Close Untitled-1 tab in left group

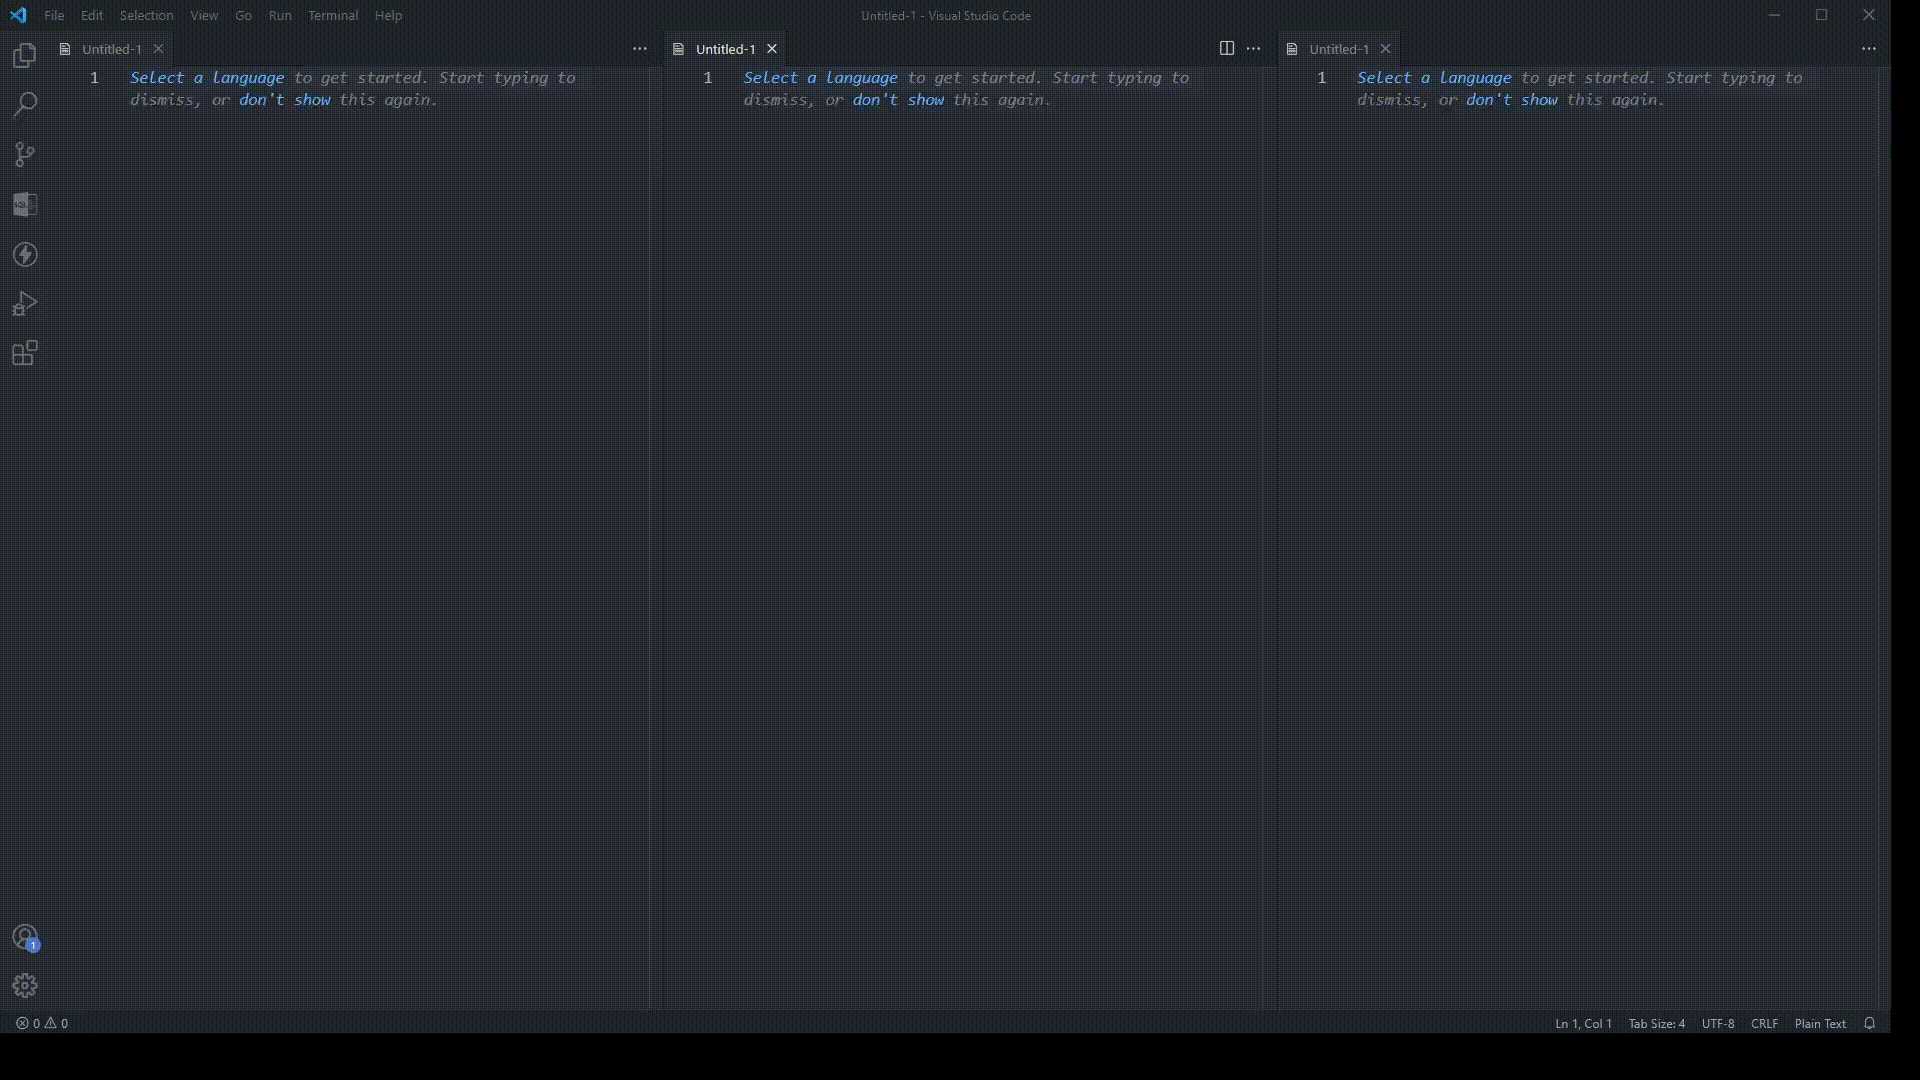click(158, 49)
